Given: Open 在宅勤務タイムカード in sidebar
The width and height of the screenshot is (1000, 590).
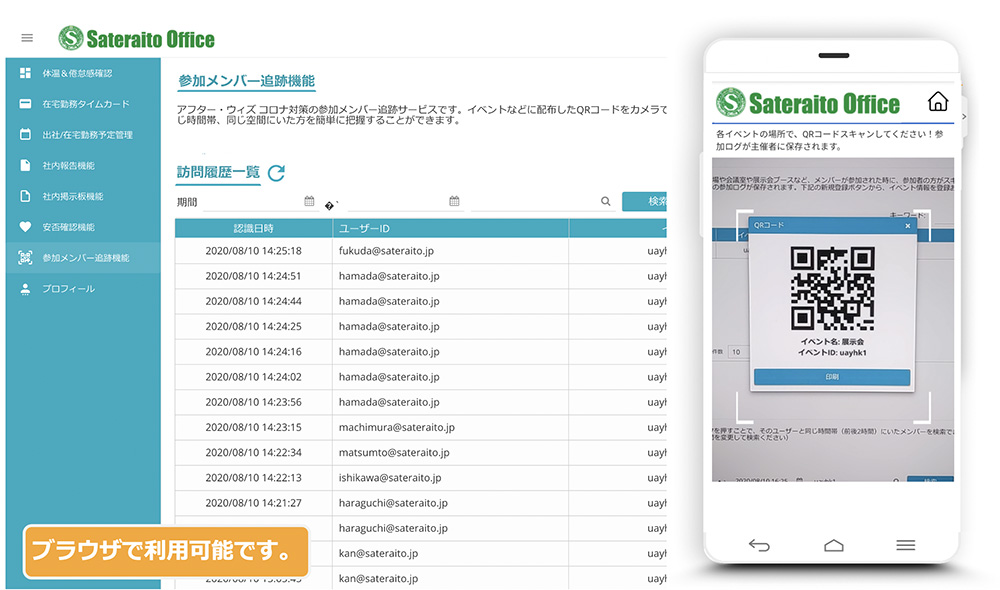Looking at the screenshot, I should click(84, 104).
